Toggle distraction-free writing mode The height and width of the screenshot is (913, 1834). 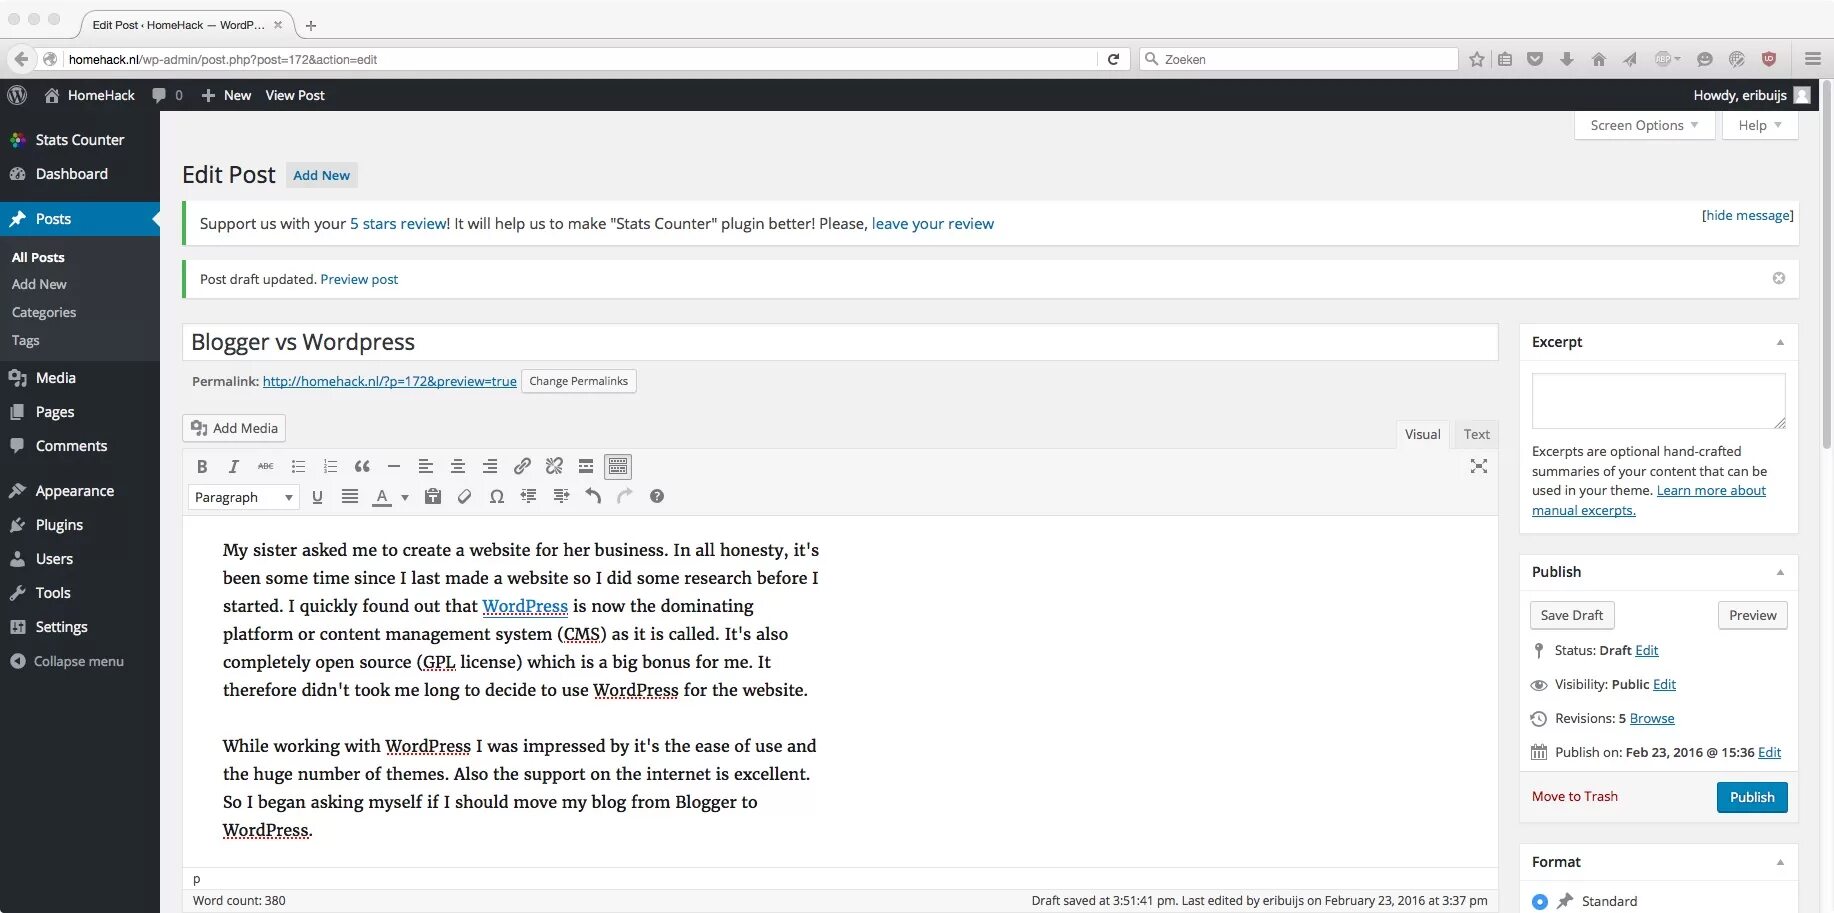tap(1479, 466)
